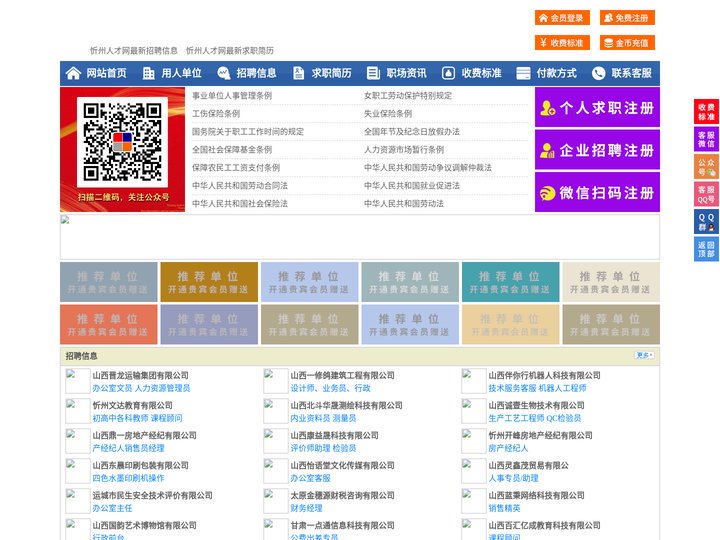Click the news icon beside 职场资讯
720x540 pixels.
373,73
